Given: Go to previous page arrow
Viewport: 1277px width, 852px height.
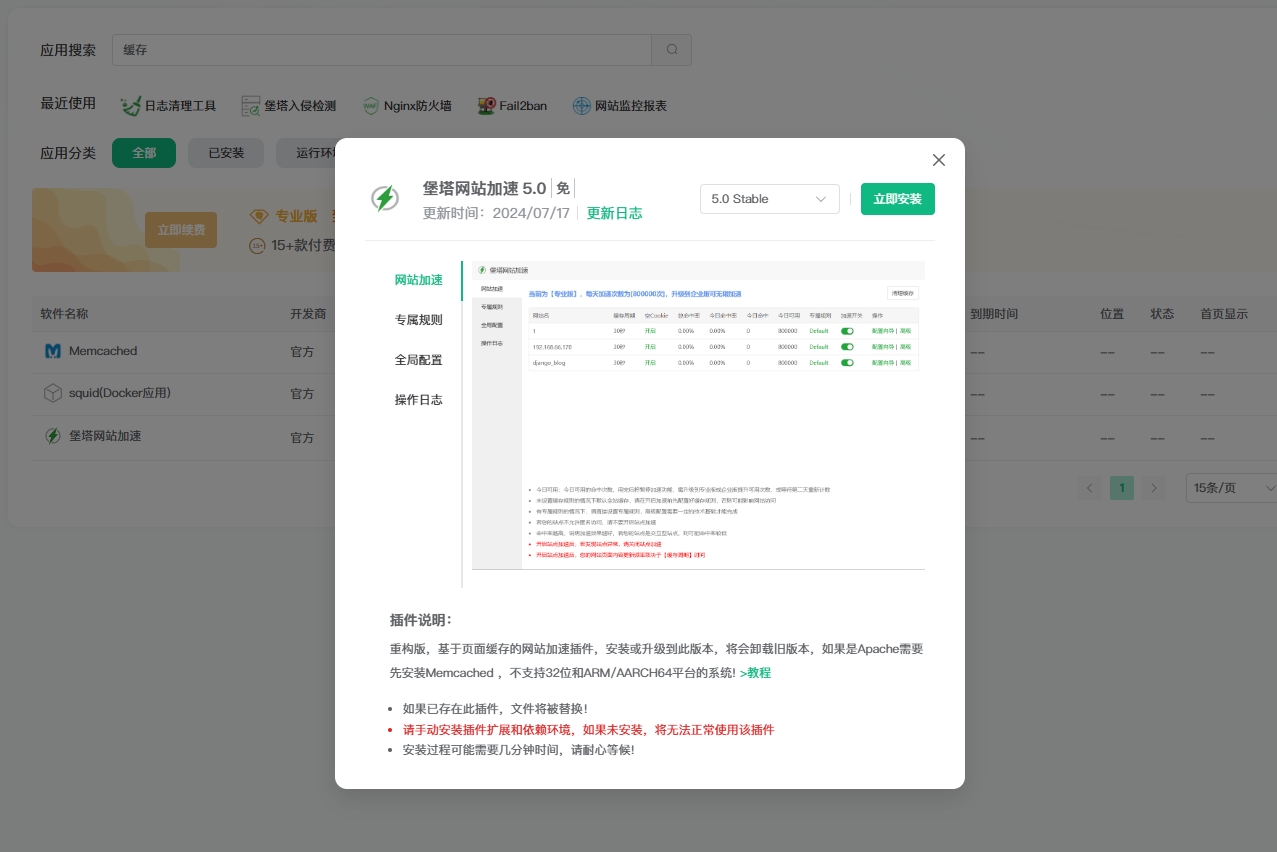Looking at the screenshot, I should (1090, 488).
